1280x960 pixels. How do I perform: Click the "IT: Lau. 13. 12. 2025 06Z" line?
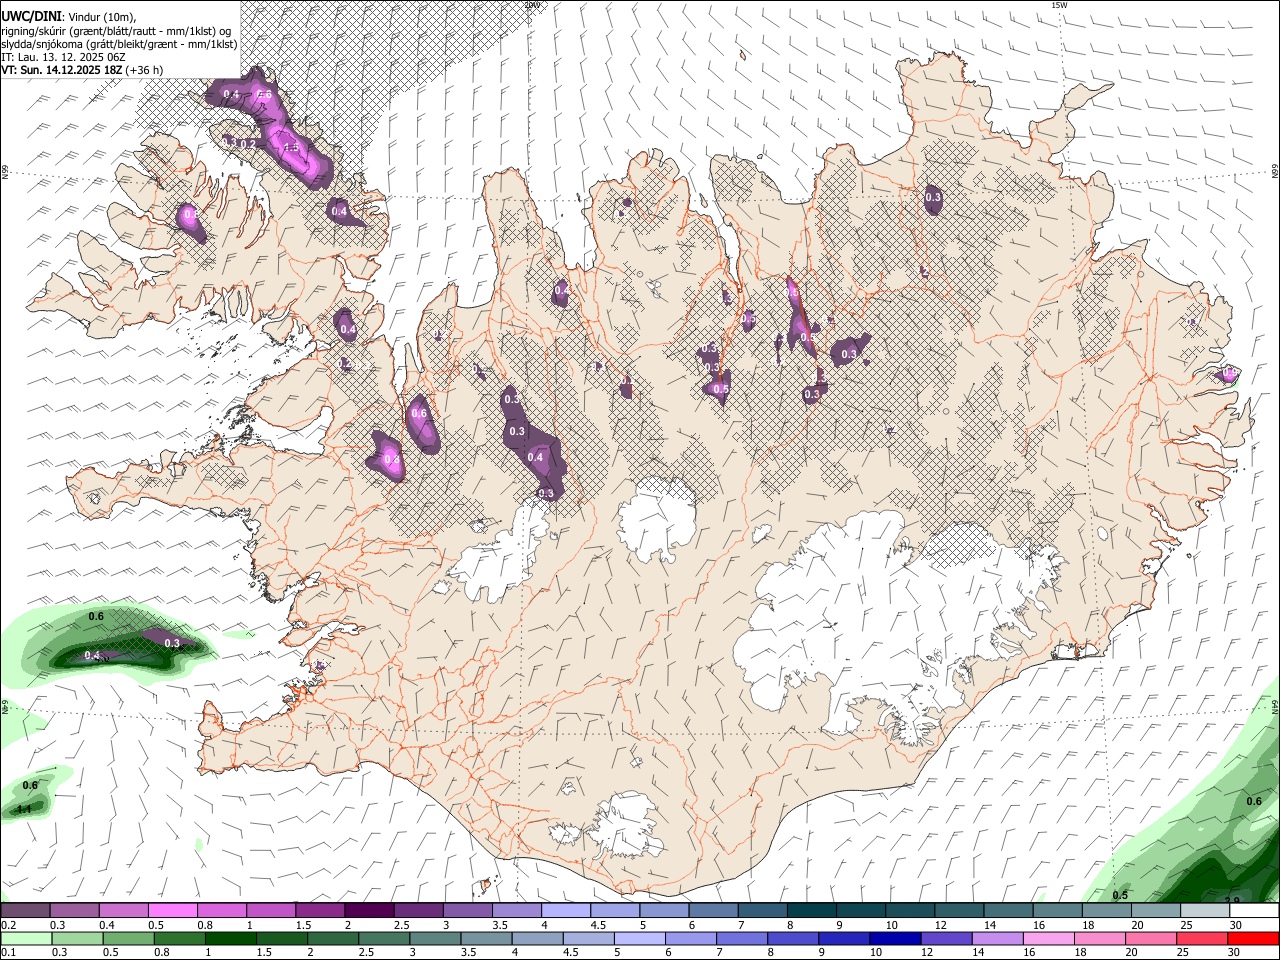pyautogui.click(x=63, y=57)
